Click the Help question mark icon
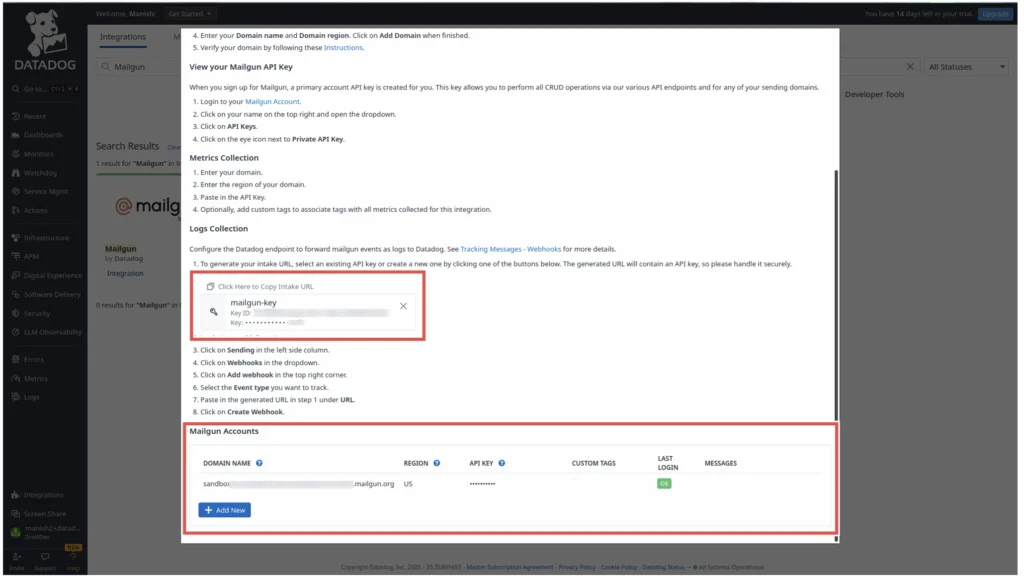This screenshot has height=579, width=1024. 73,557
